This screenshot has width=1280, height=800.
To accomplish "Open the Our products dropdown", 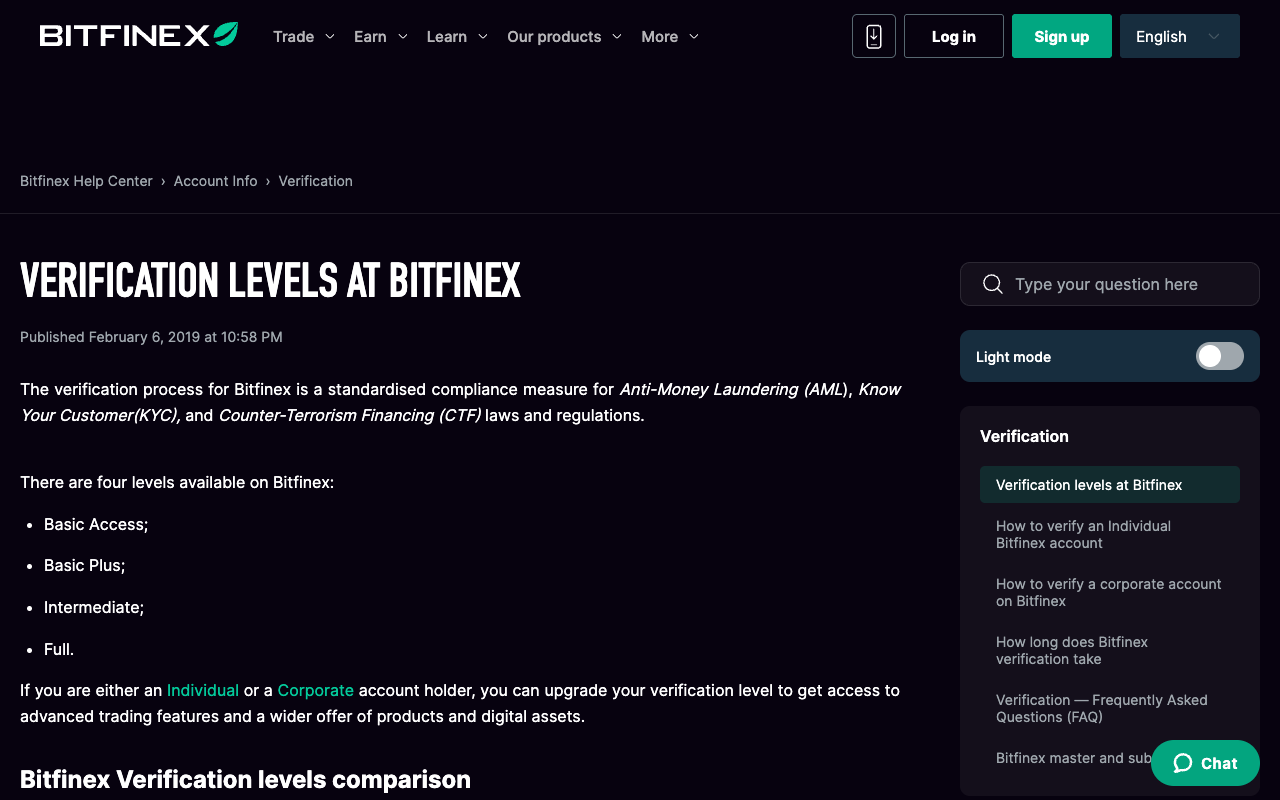I will 565,36.
